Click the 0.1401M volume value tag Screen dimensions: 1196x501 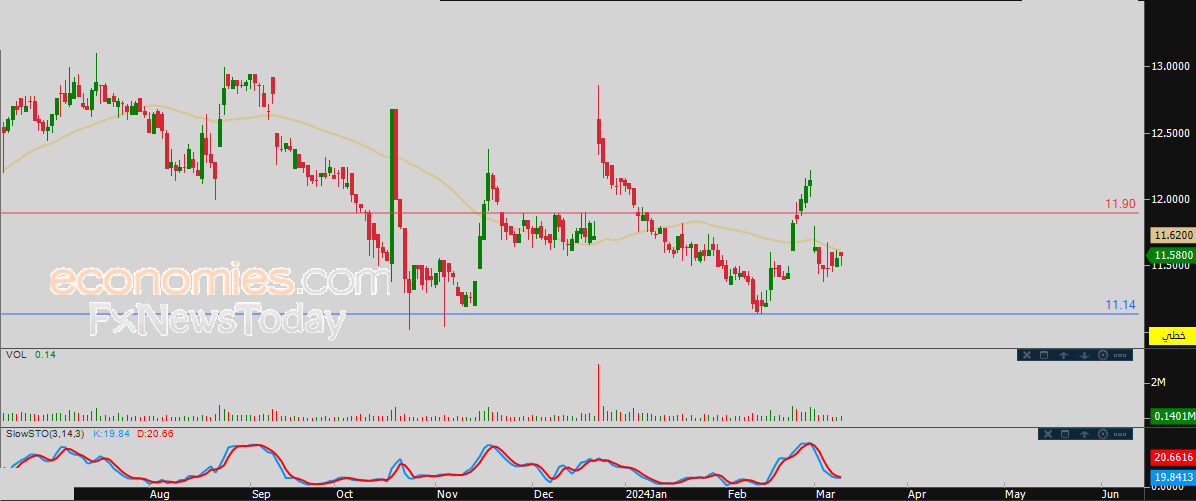1175,416
